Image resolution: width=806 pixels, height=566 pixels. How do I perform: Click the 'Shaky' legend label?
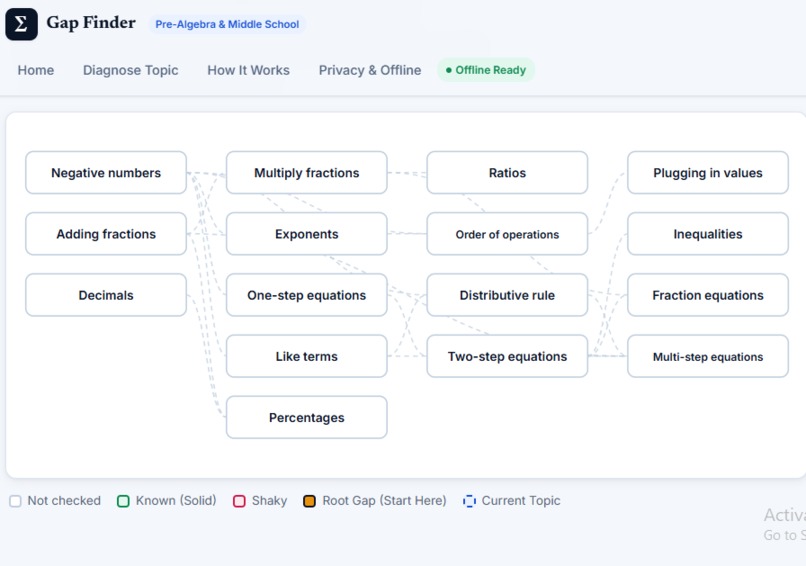pos(269,501)
